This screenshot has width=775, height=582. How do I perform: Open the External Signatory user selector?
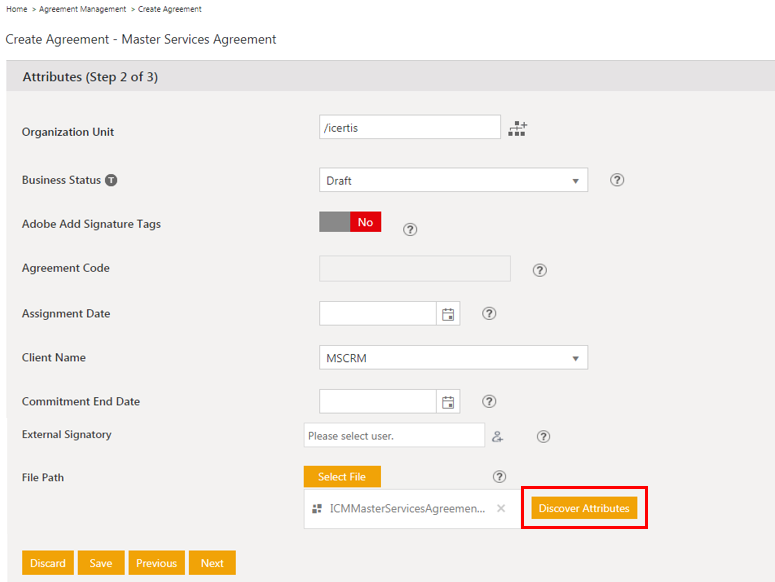[394, 436]
